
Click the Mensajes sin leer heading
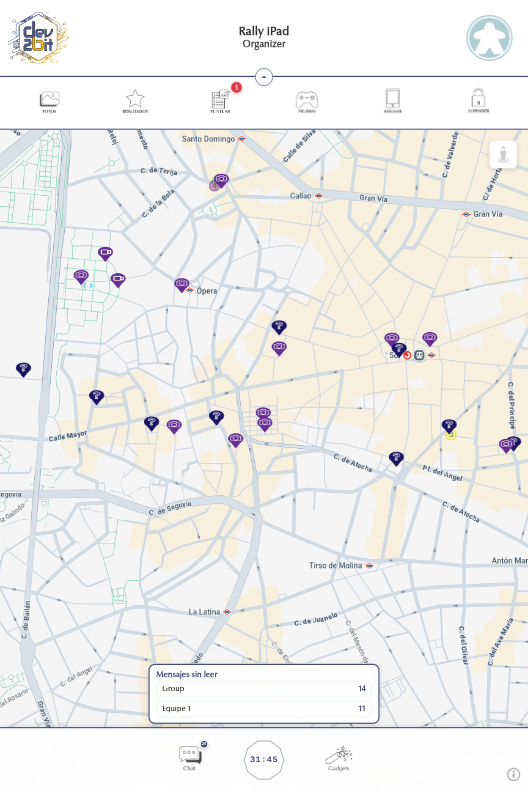186,674
